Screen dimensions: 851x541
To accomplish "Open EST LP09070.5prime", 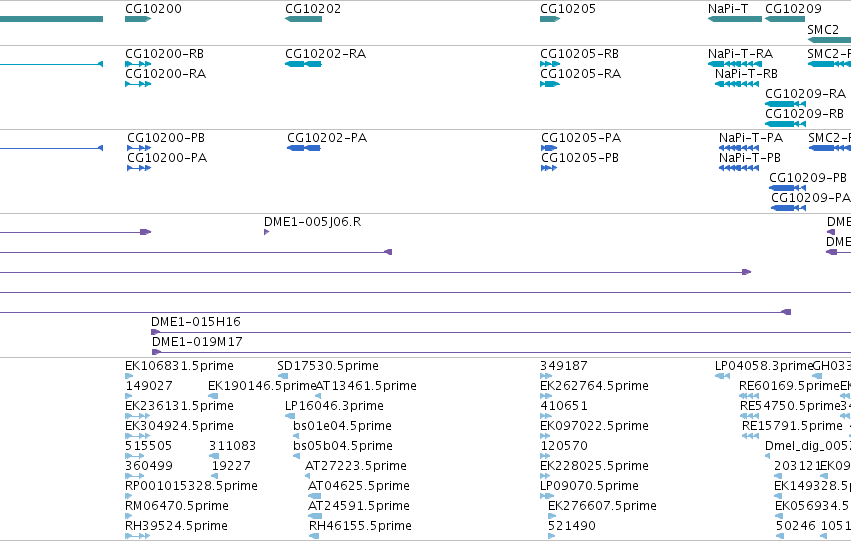I will click(x=589, y=486).
